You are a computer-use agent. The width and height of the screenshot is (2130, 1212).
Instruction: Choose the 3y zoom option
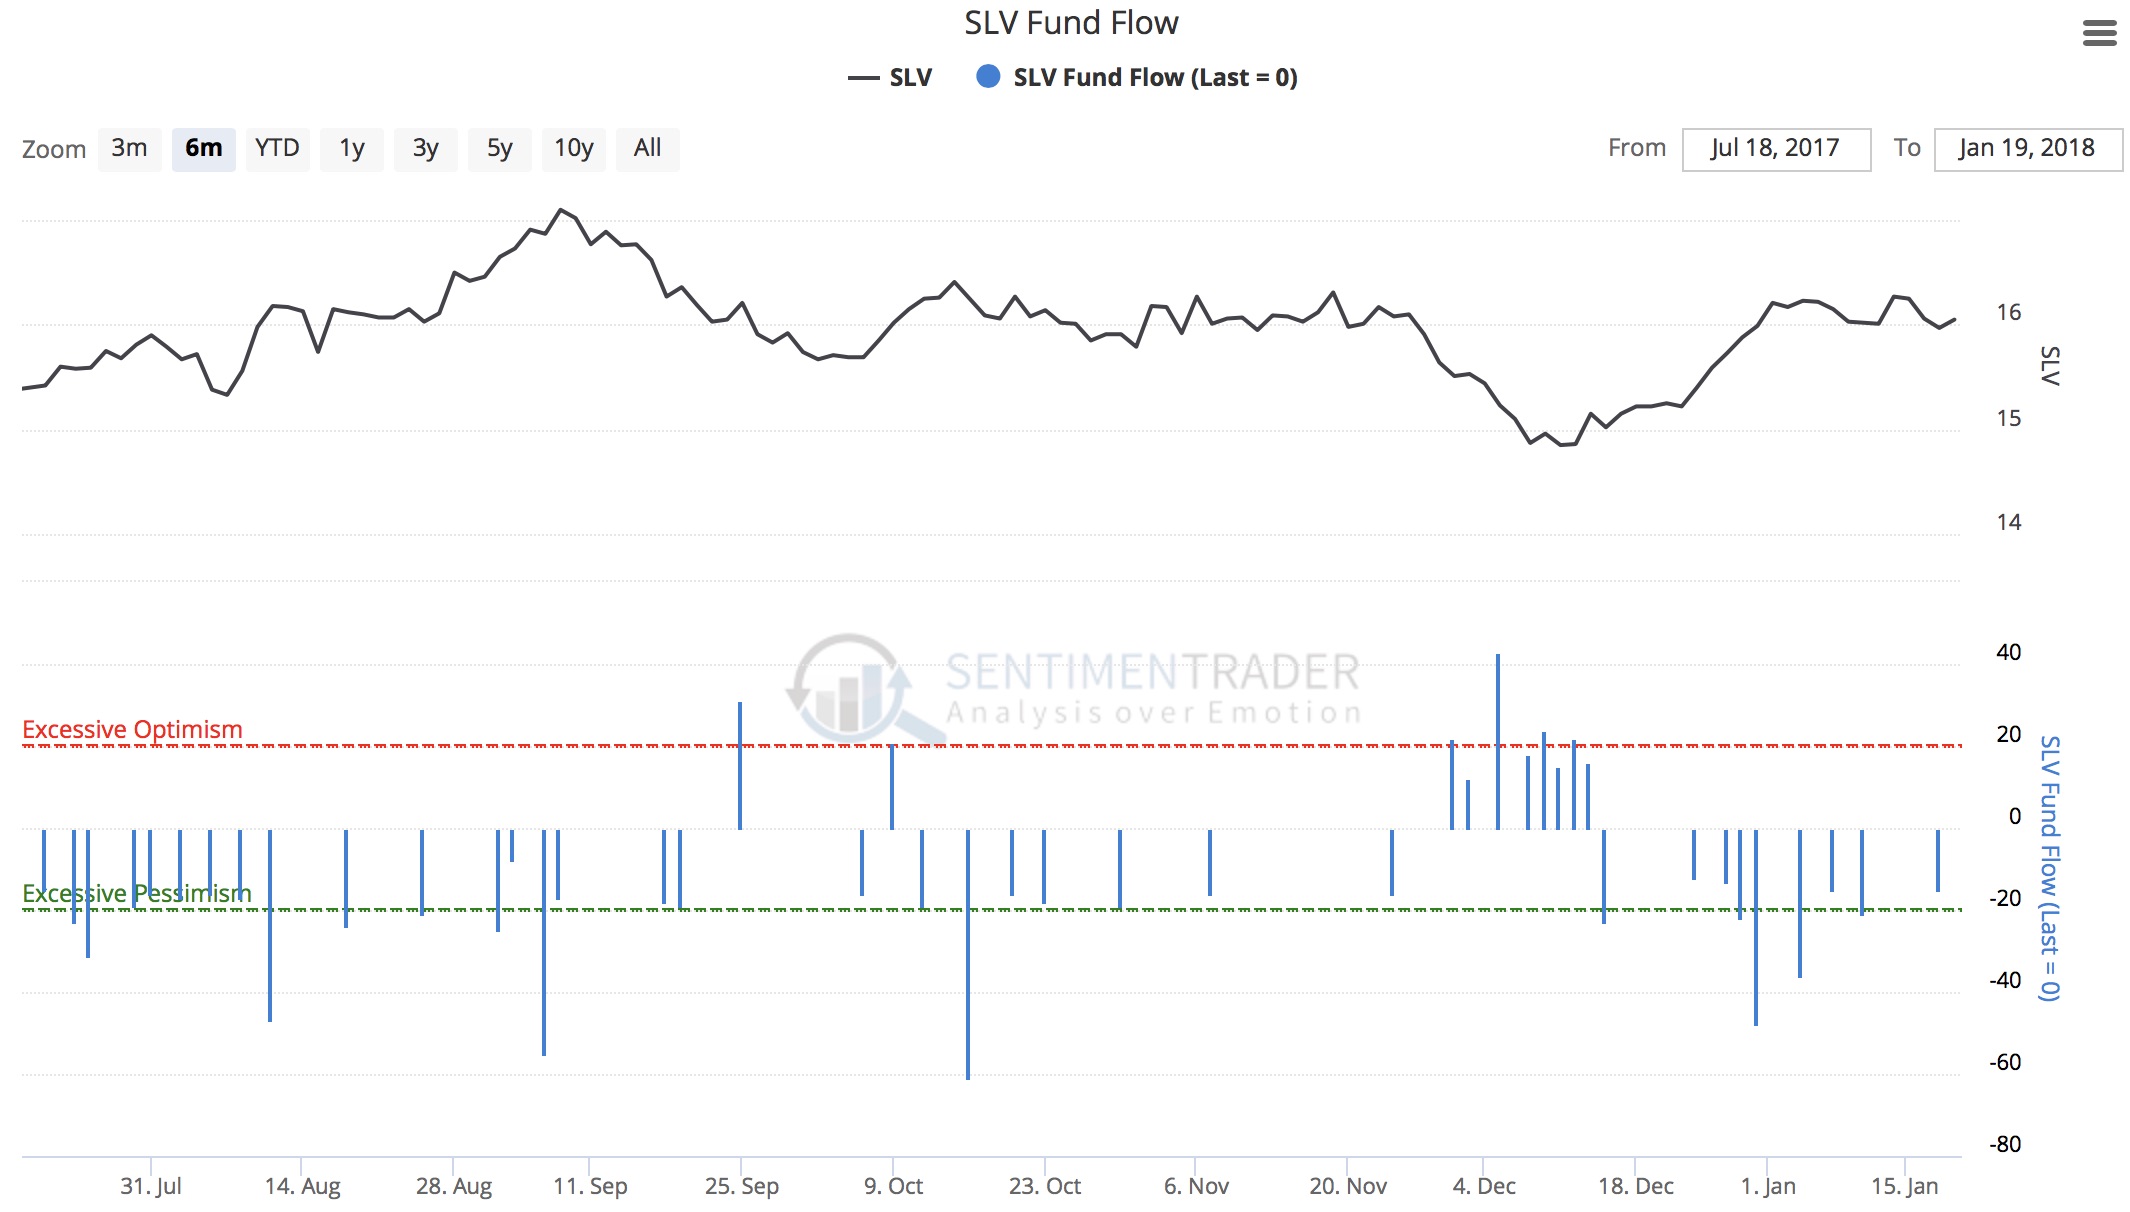point(425,149)
